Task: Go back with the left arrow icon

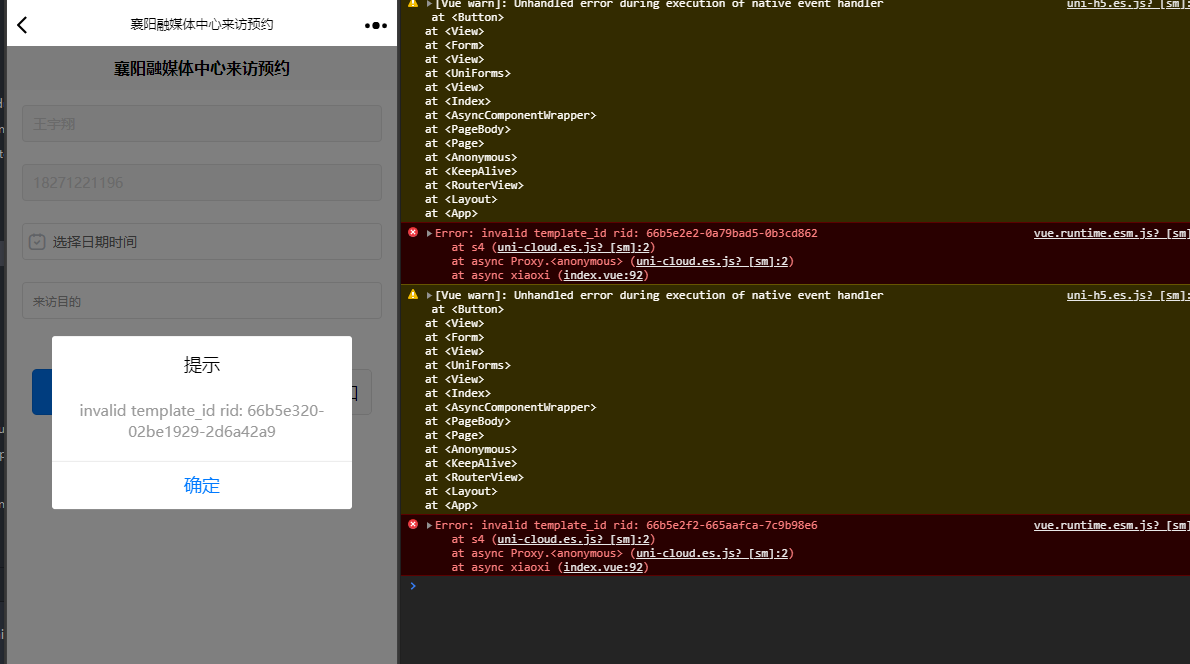Action: [22, 25]
